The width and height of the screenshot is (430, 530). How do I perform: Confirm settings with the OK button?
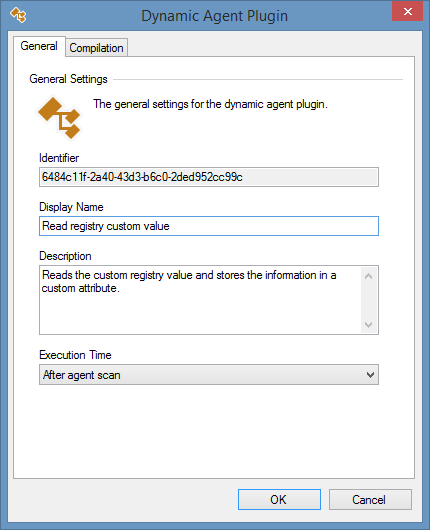[x=279, y=500]
